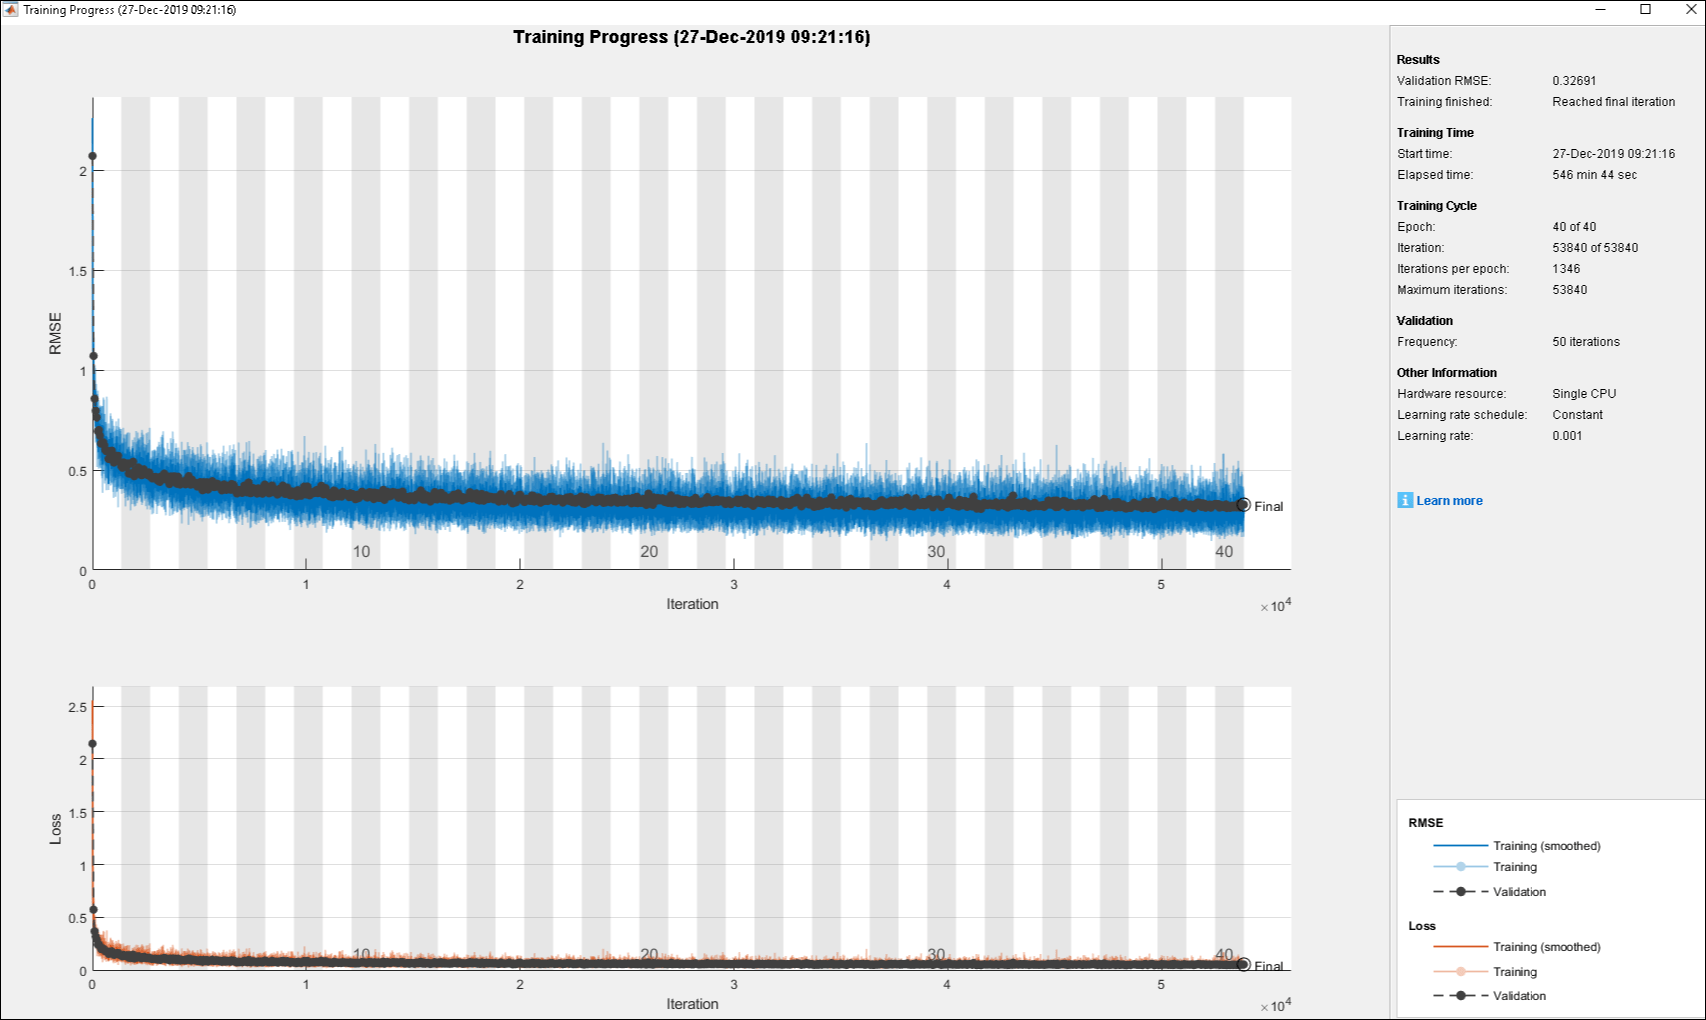Viewport: 1706px width, 1020px height.
Task: Expand the Results section details
Action: click(1416, 59)
